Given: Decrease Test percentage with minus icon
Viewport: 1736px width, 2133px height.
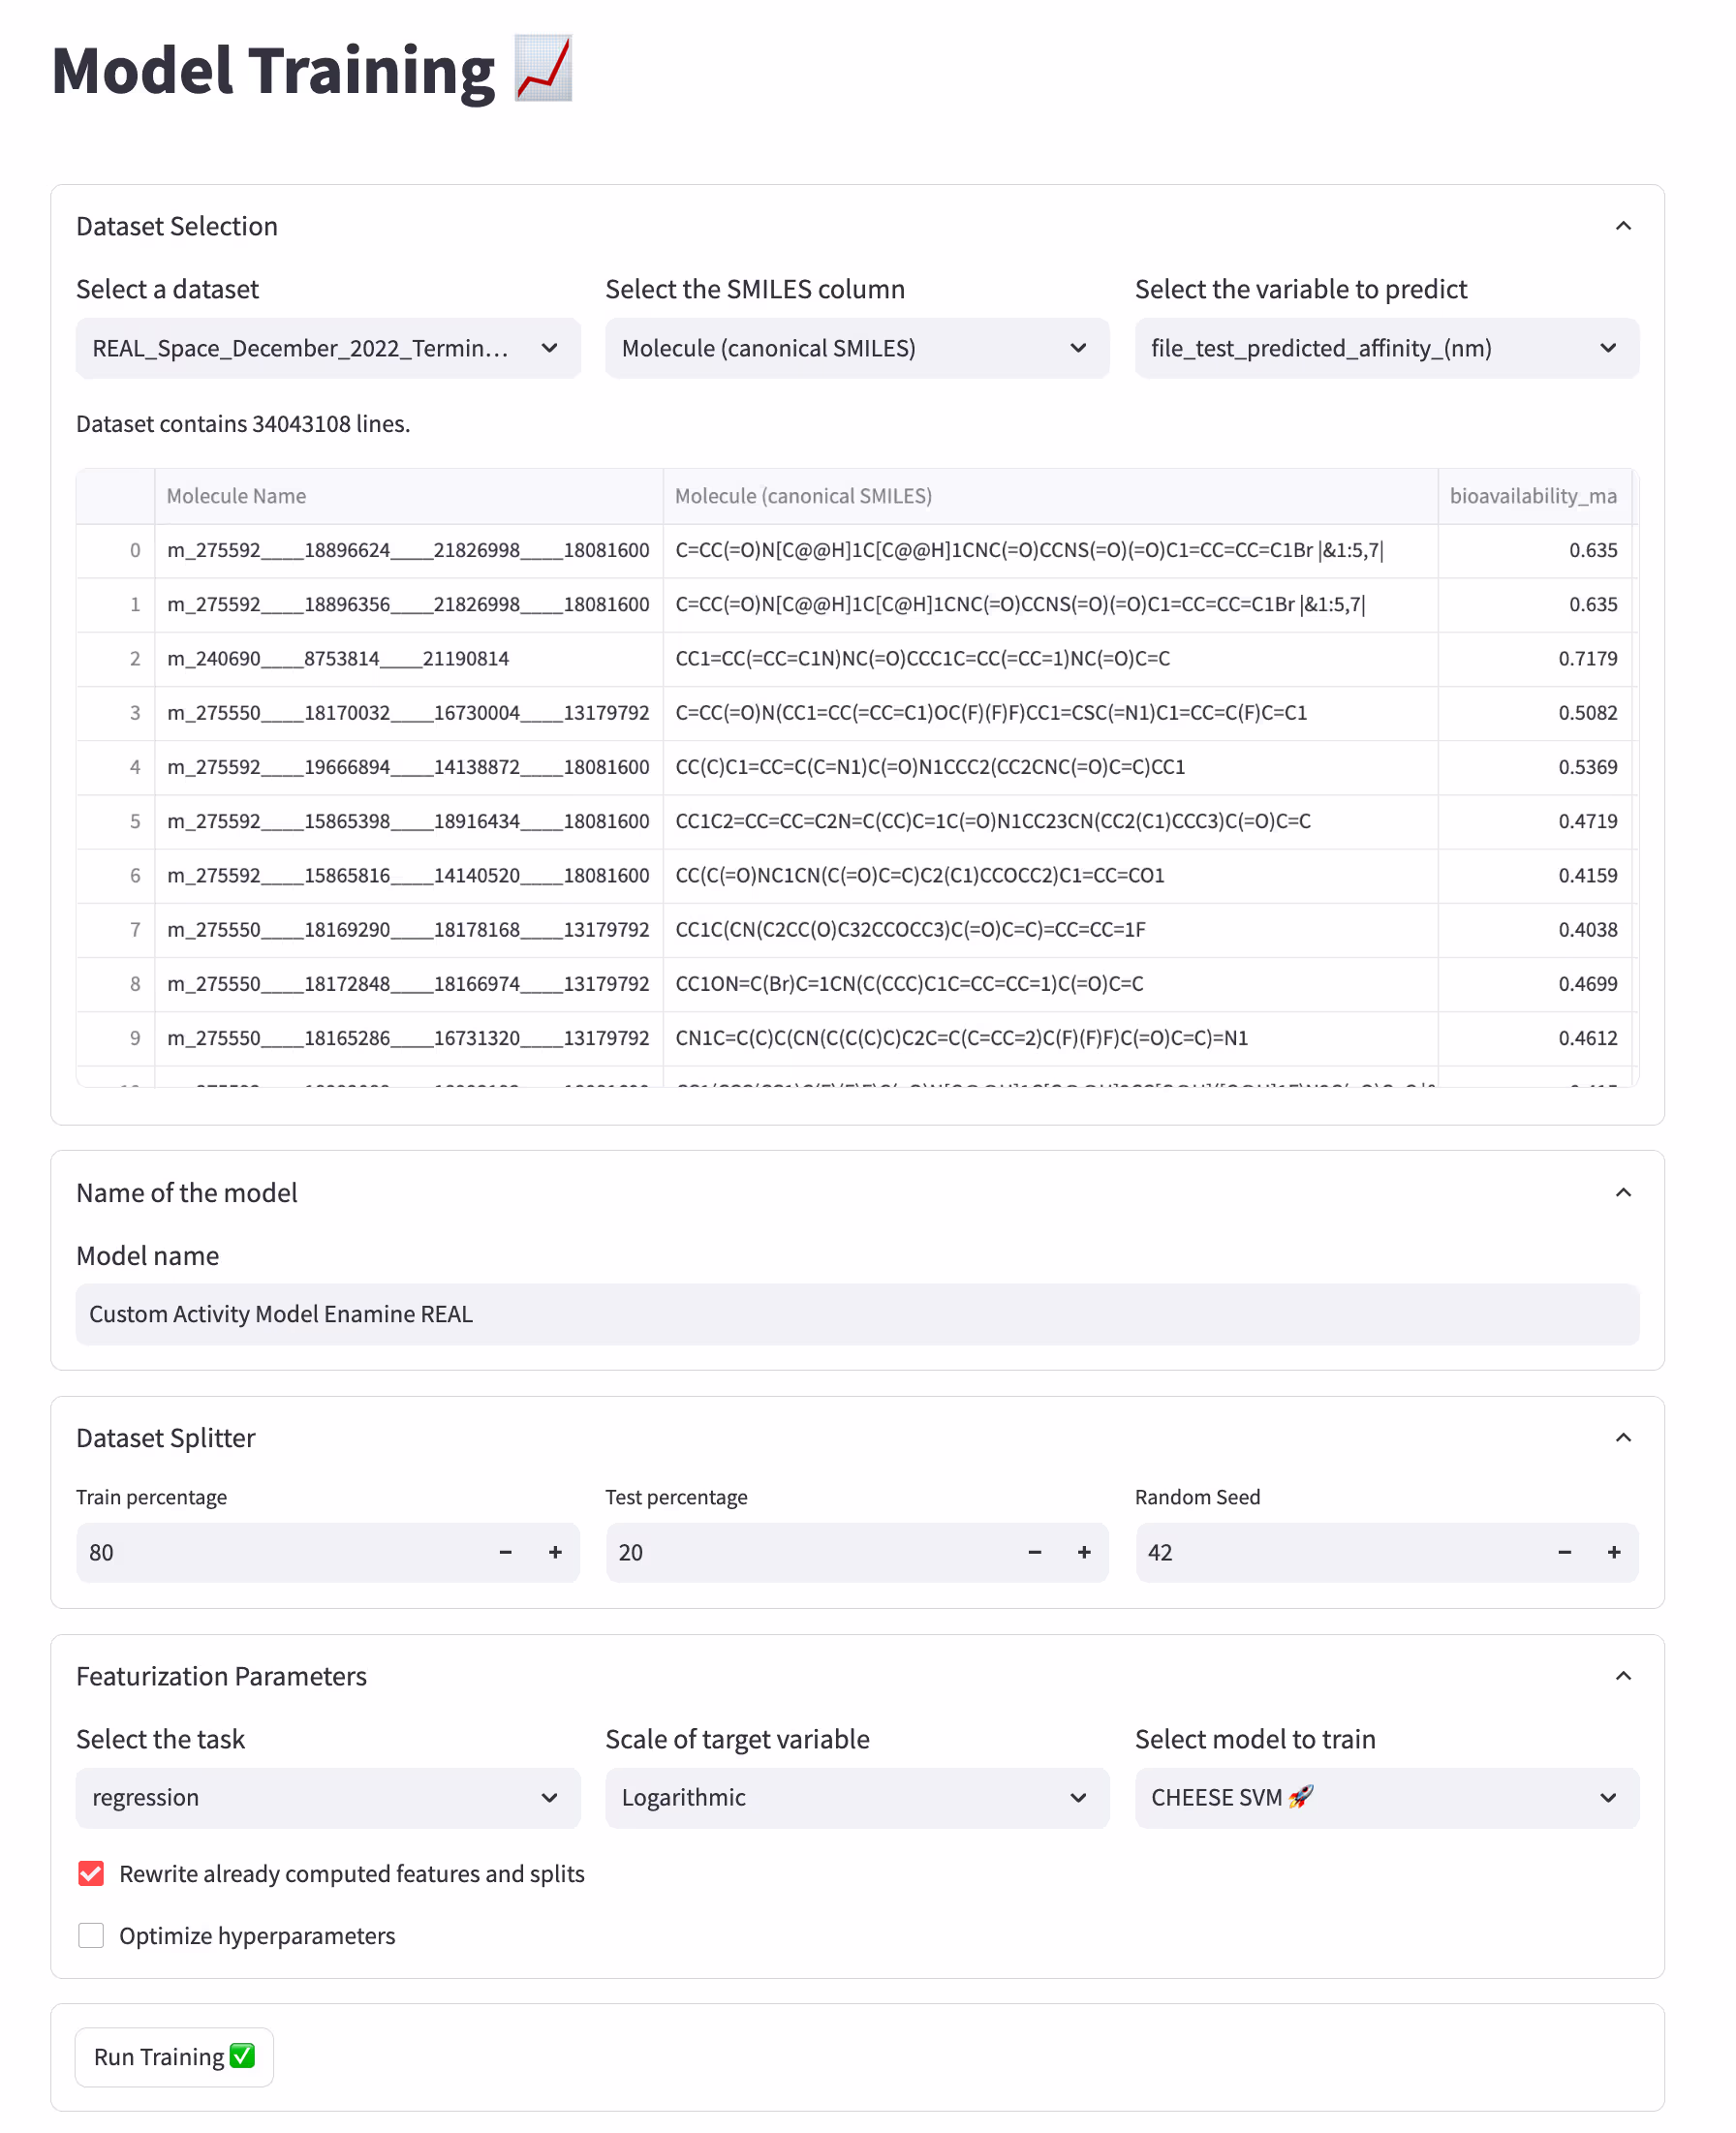Looking at the screenshot, I should tap(1035, 1552).
